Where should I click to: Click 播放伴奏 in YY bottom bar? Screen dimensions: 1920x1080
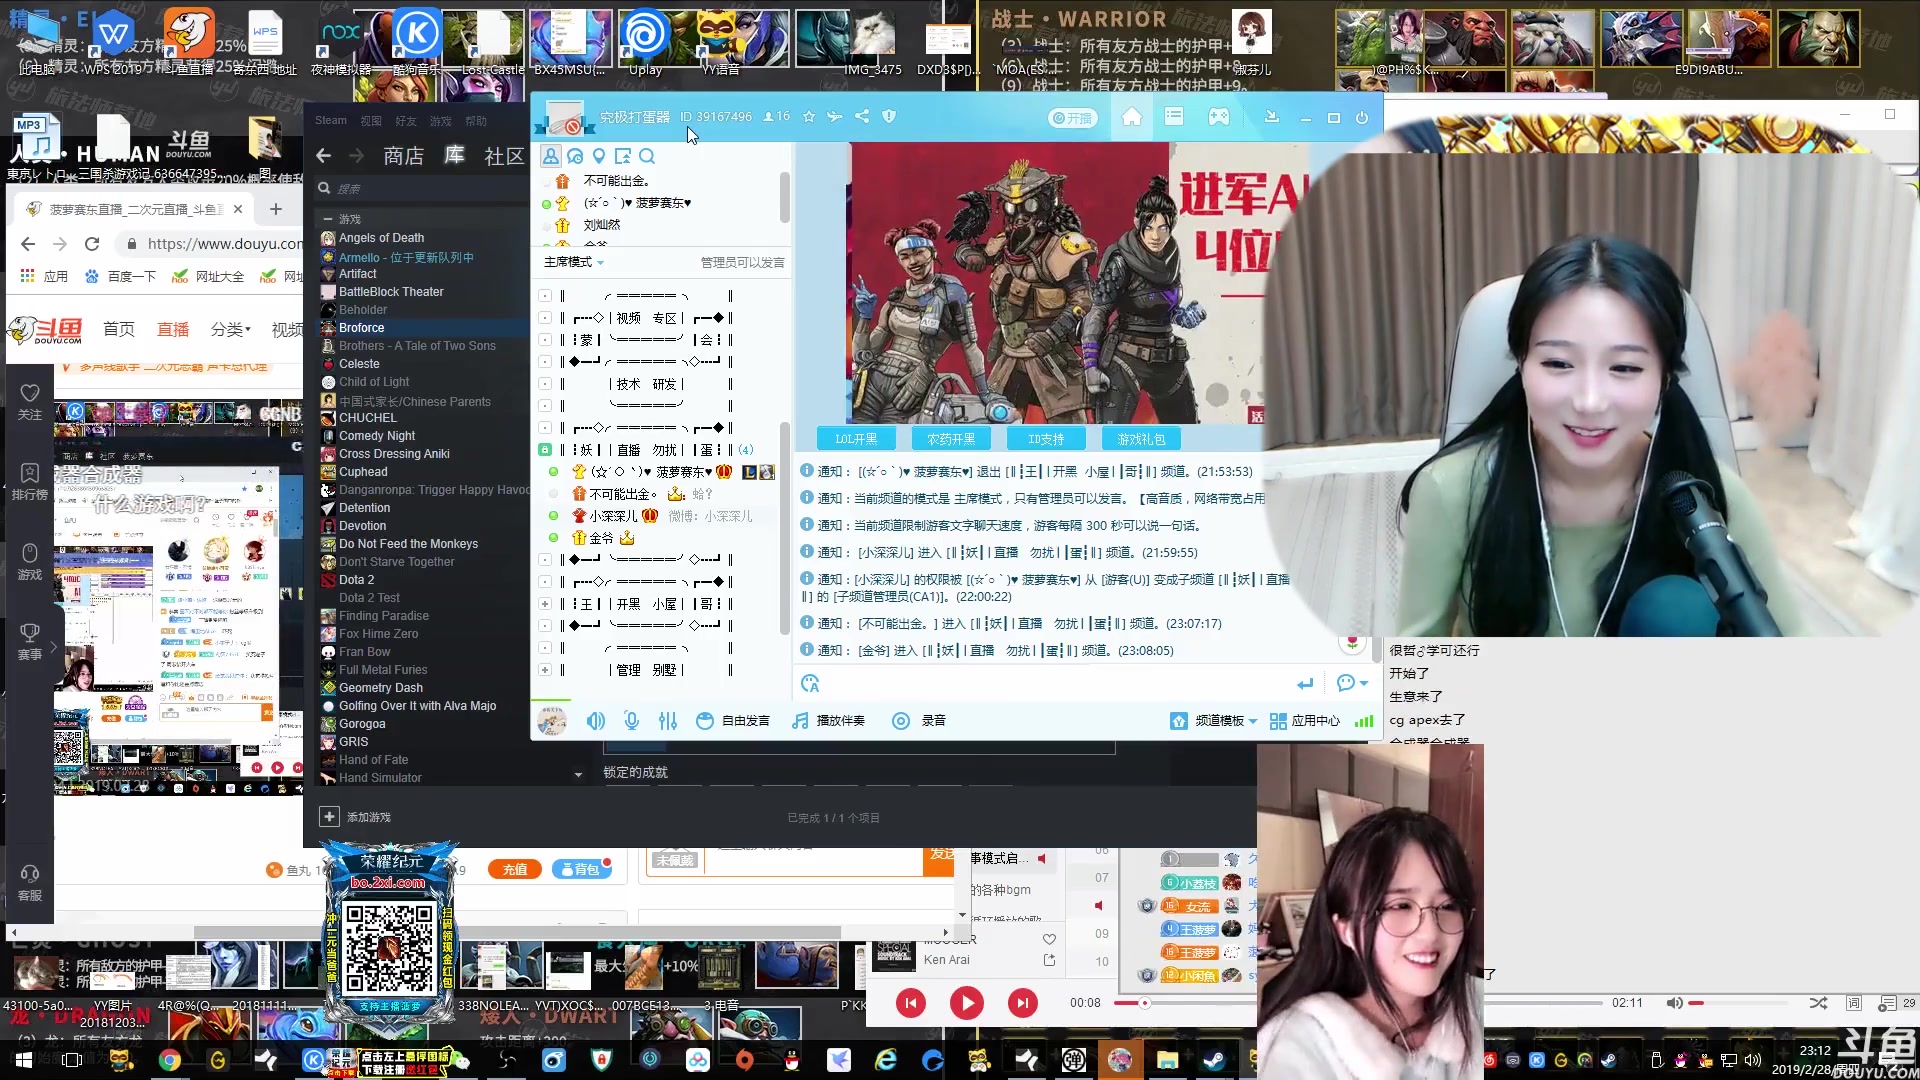pyautogui.click(x=828, y=721)
